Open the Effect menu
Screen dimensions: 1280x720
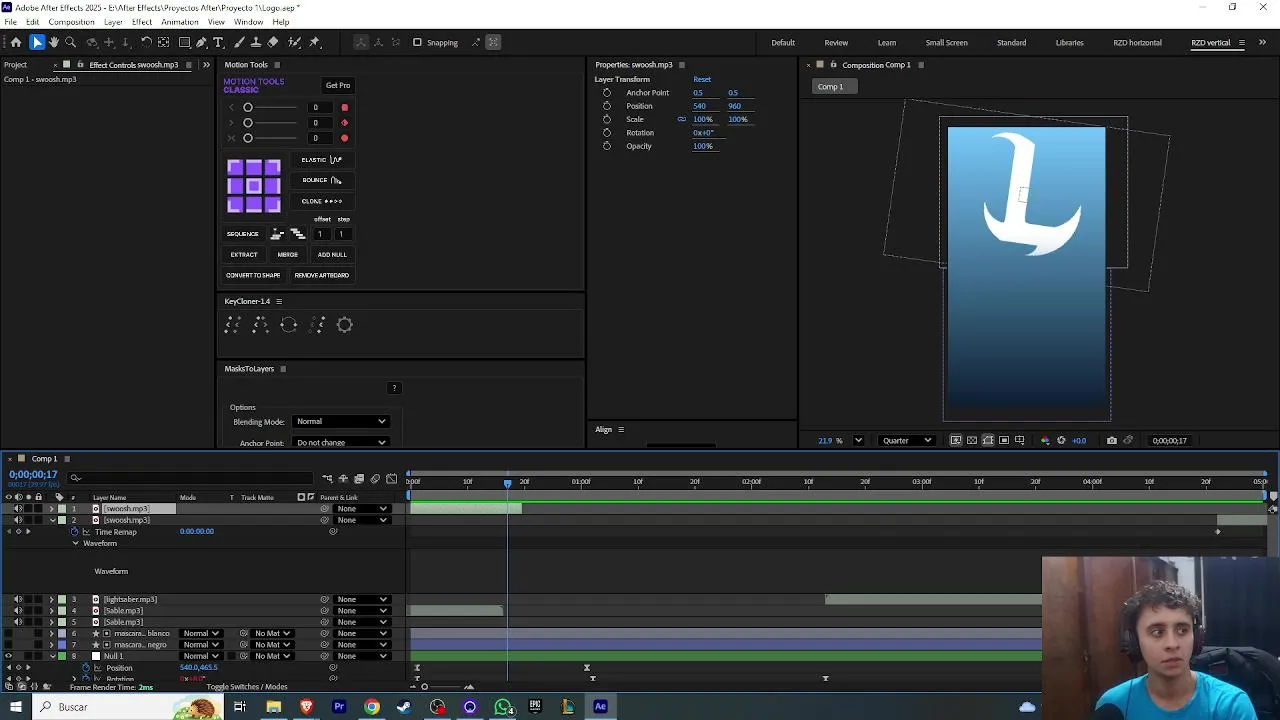(x=142, y=22)
